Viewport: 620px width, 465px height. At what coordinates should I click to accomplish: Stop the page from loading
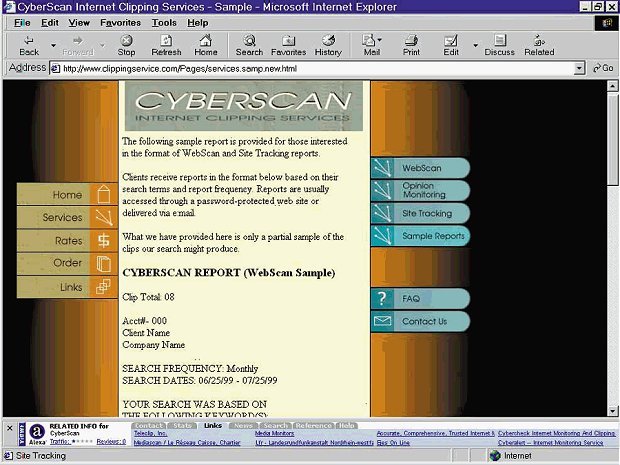[x=126, y=45]
